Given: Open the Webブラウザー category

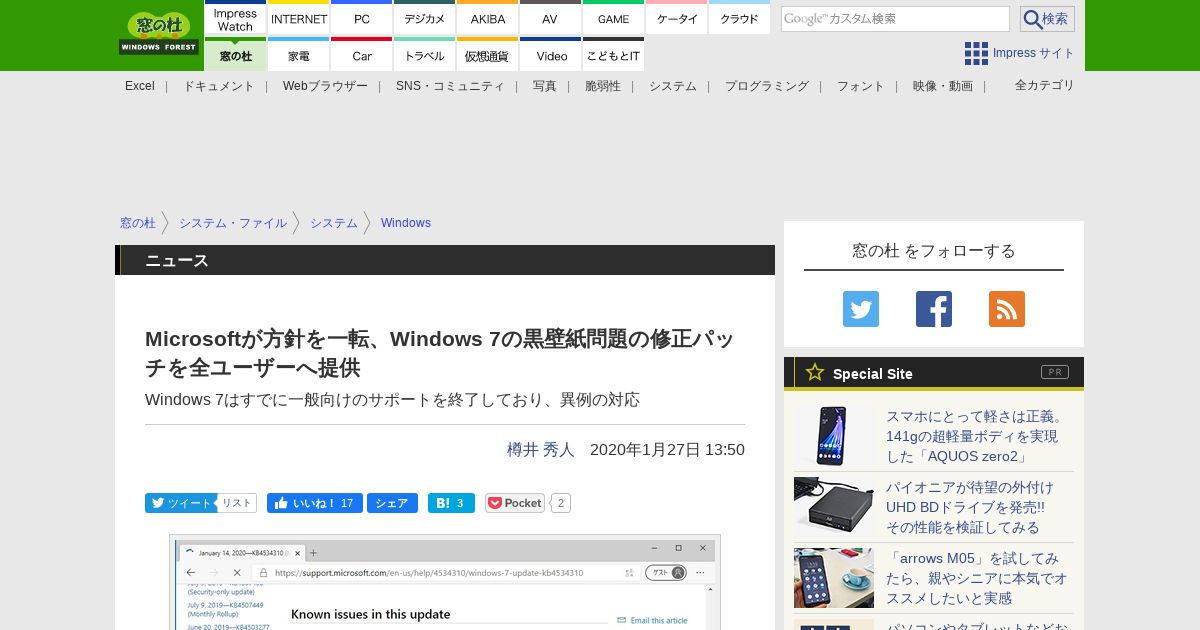Looking at the screenshot, I should click(325, 86).
